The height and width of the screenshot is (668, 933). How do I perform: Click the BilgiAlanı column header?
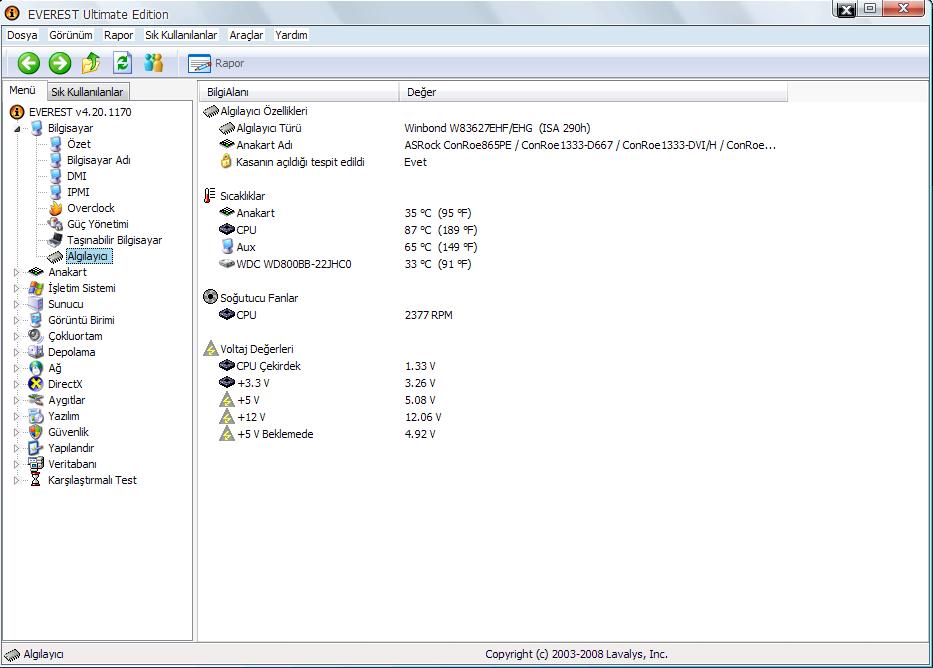pyautogui.click(x=228, y=92)
